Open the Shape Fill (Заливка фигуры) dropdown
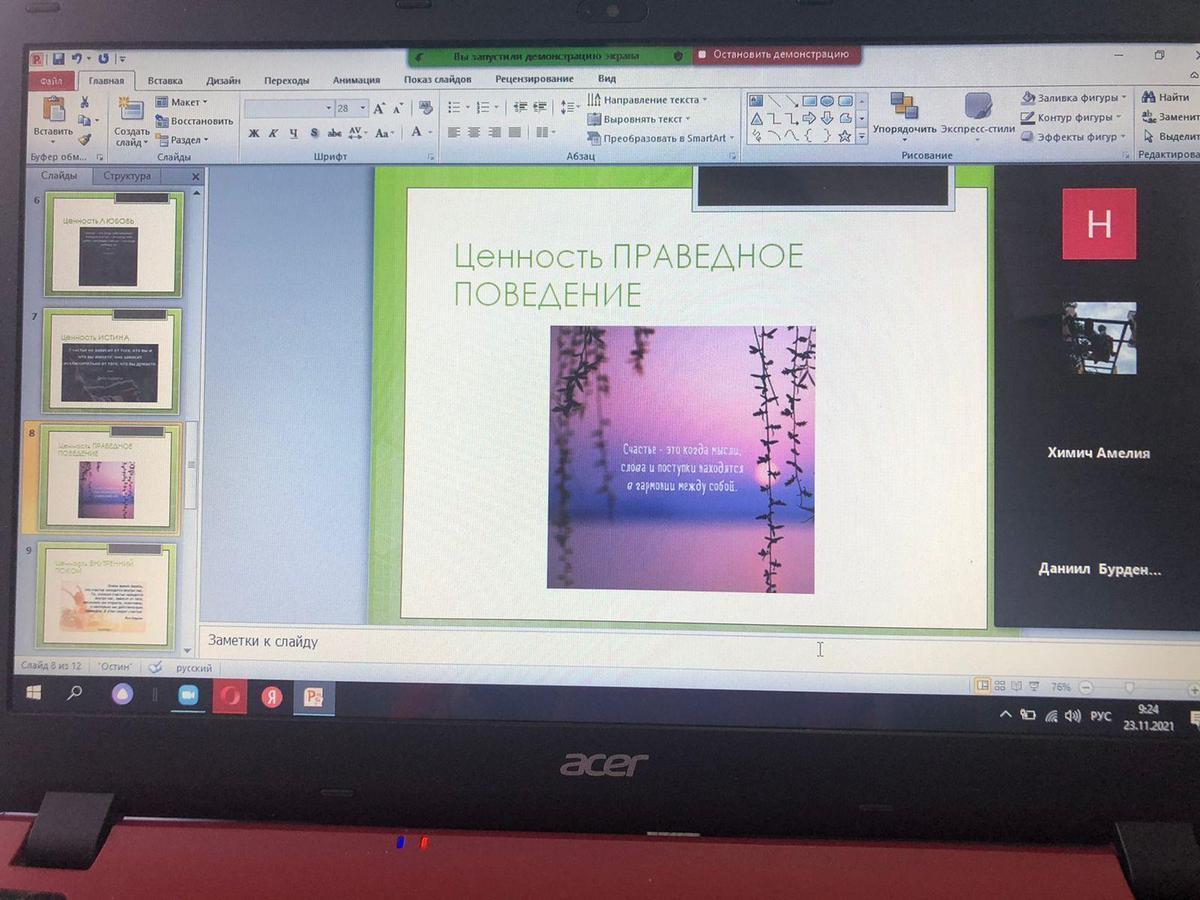The width and height of the screenshot is (1200, 900). pos(1075,98)
